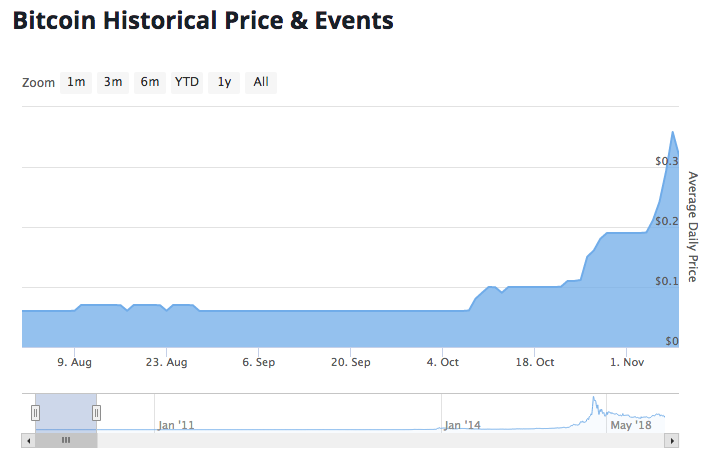Click the Jan '14 navigator label
This screenshot has height=471, width=710.
[462, 425]
